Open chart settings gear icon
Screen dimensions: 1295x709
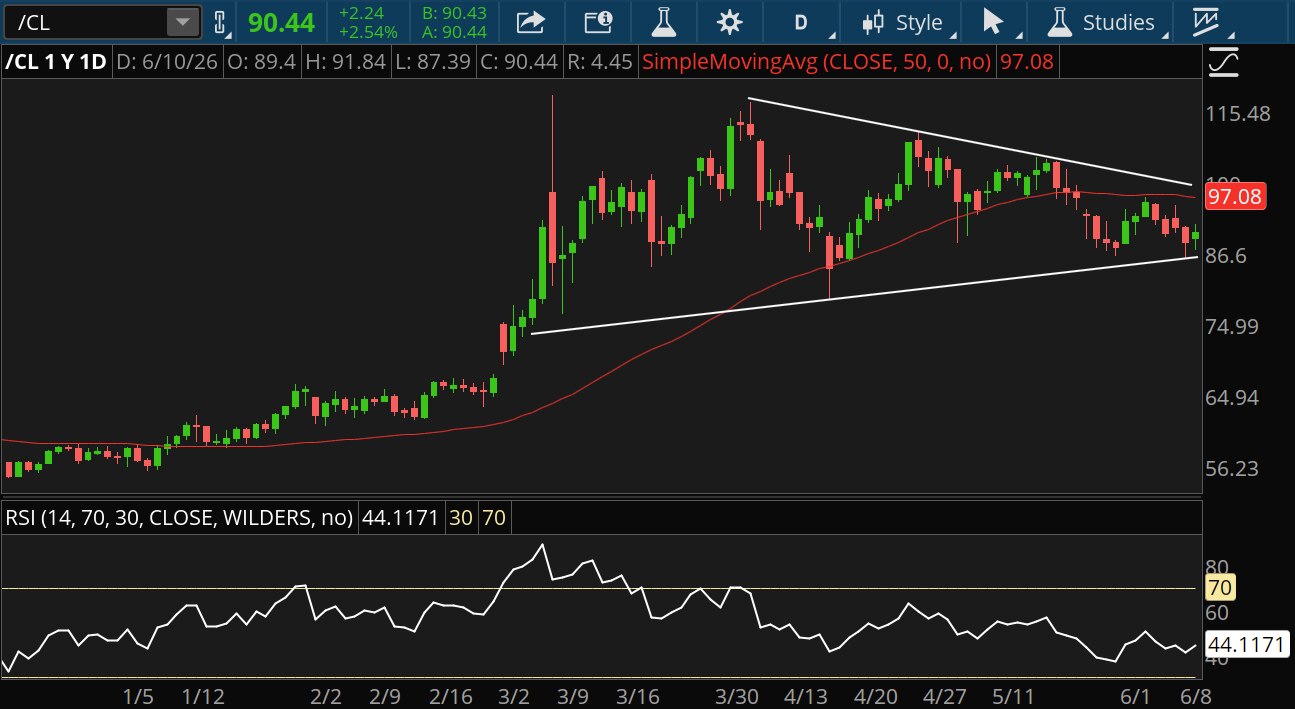pyautogui.click(x=730, y=22)
